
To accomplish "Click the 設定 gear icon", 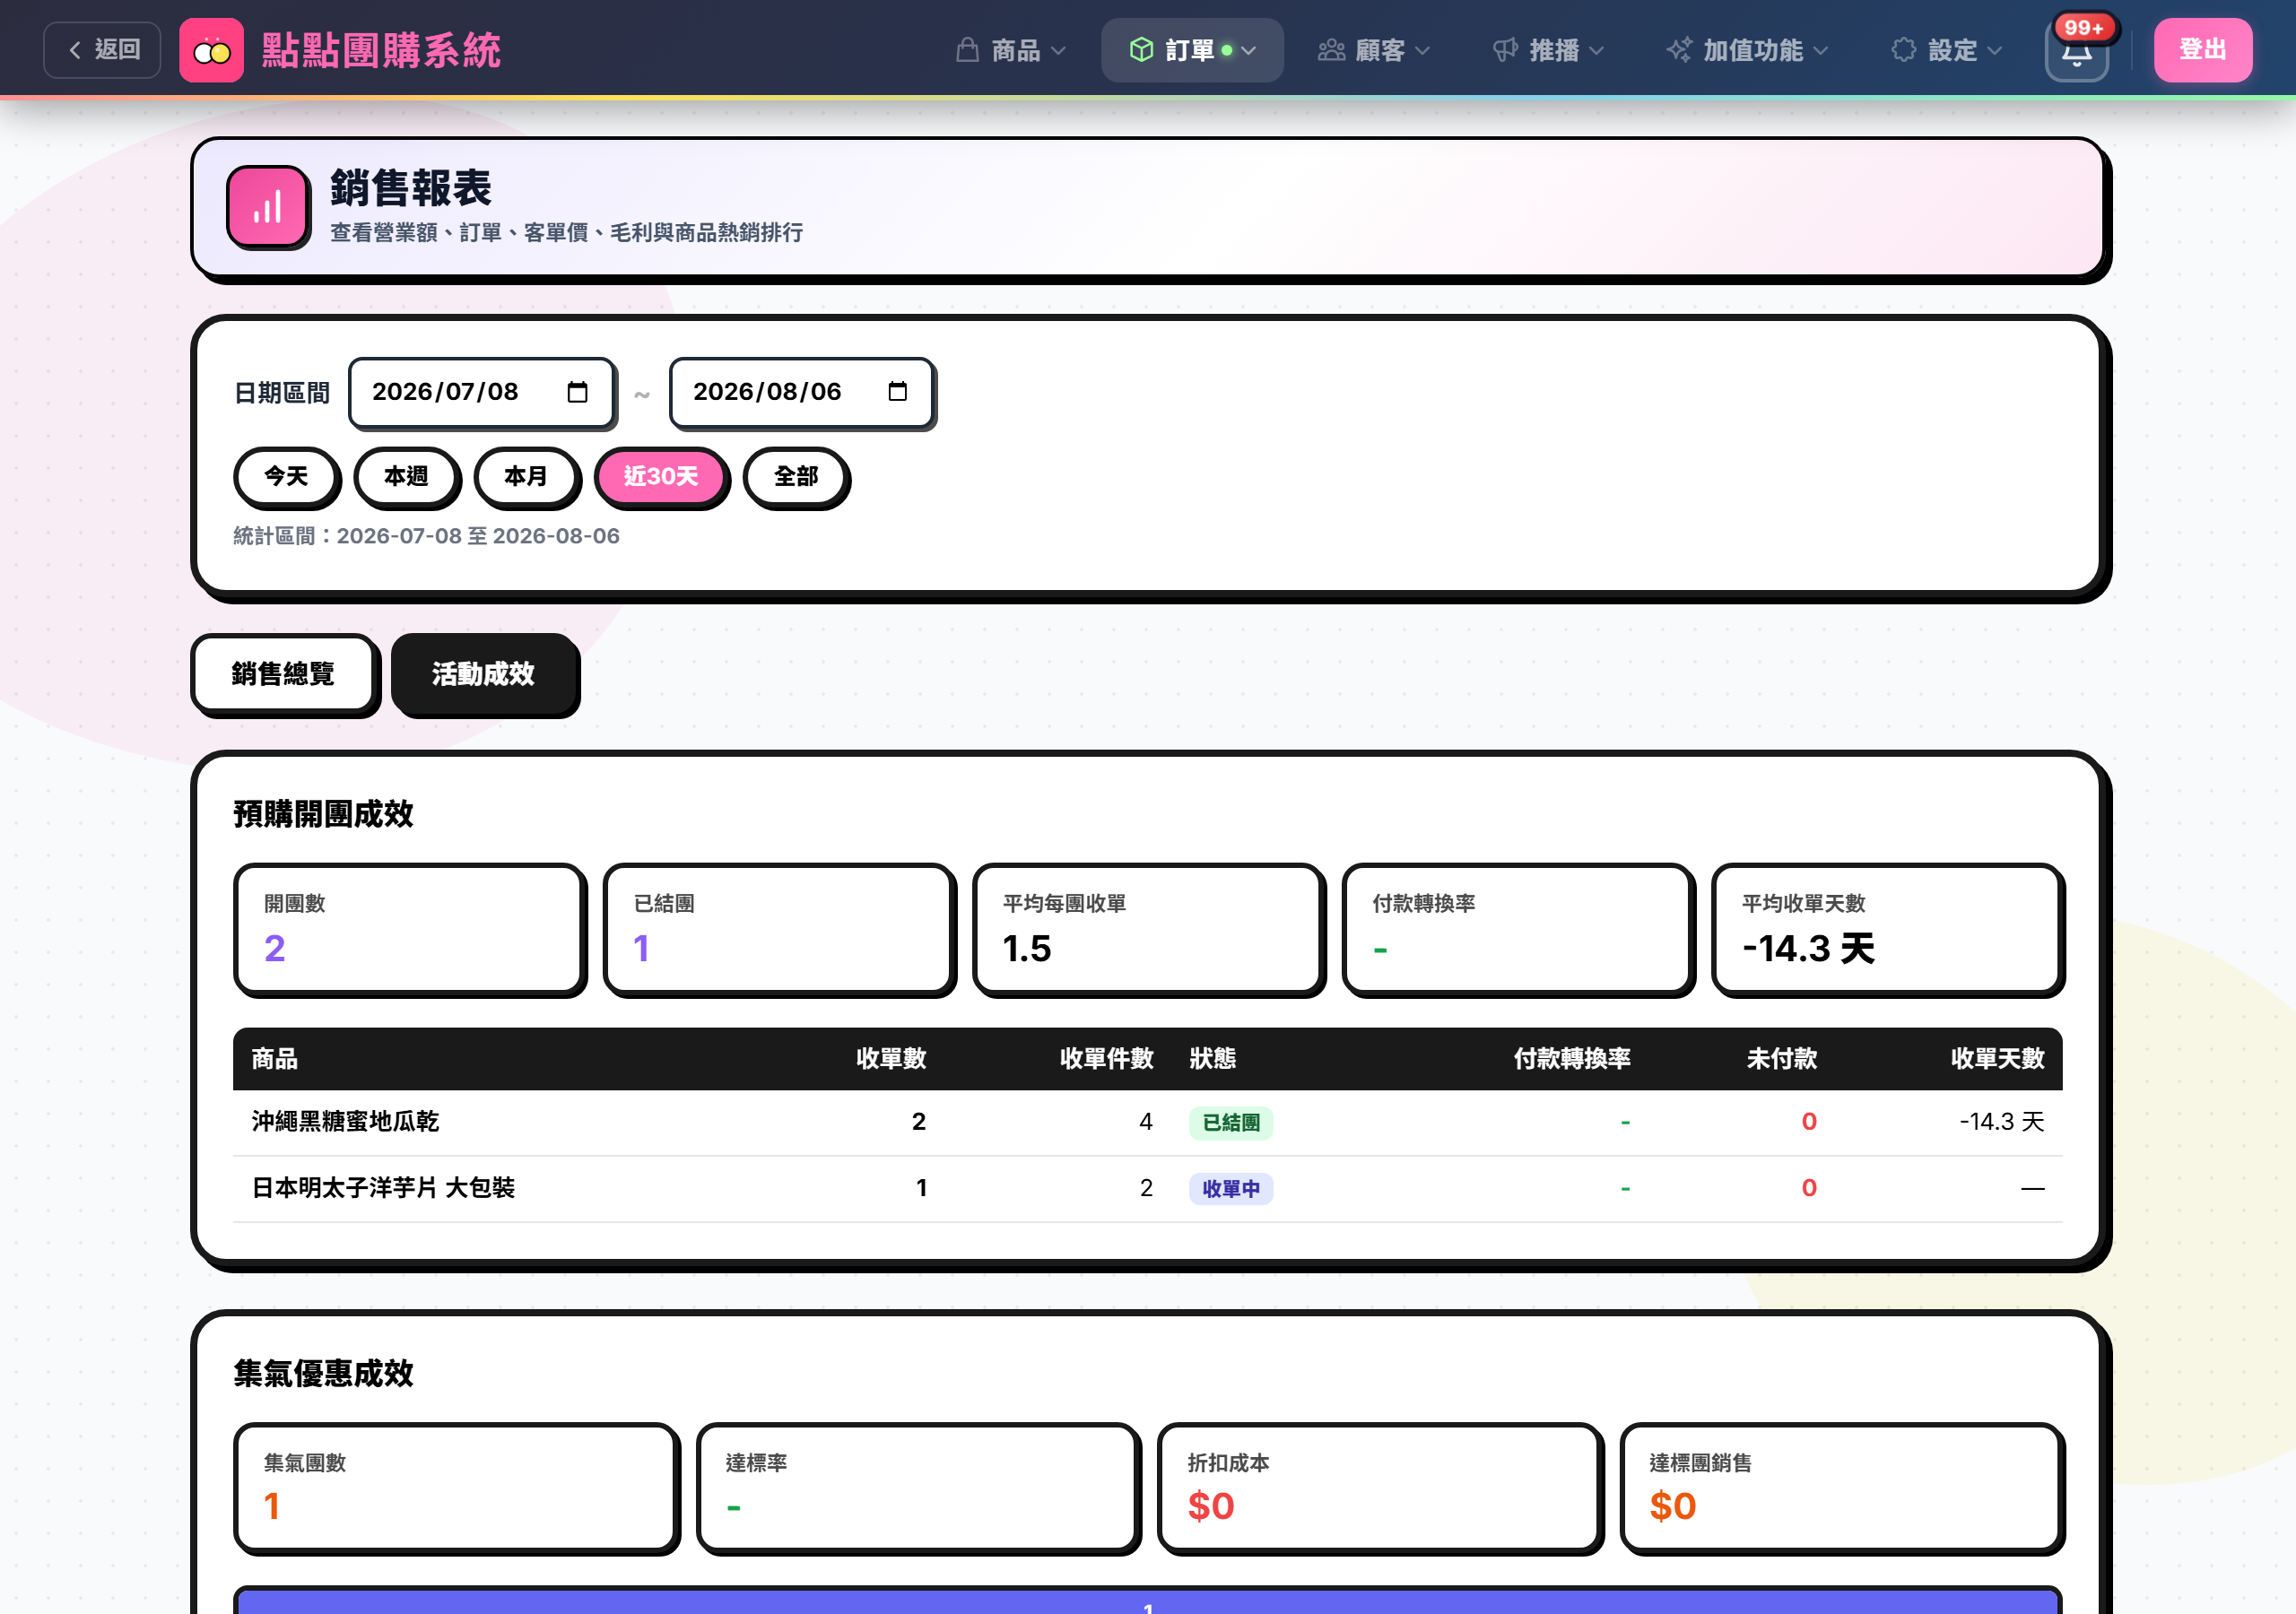I will (1904, 50).
